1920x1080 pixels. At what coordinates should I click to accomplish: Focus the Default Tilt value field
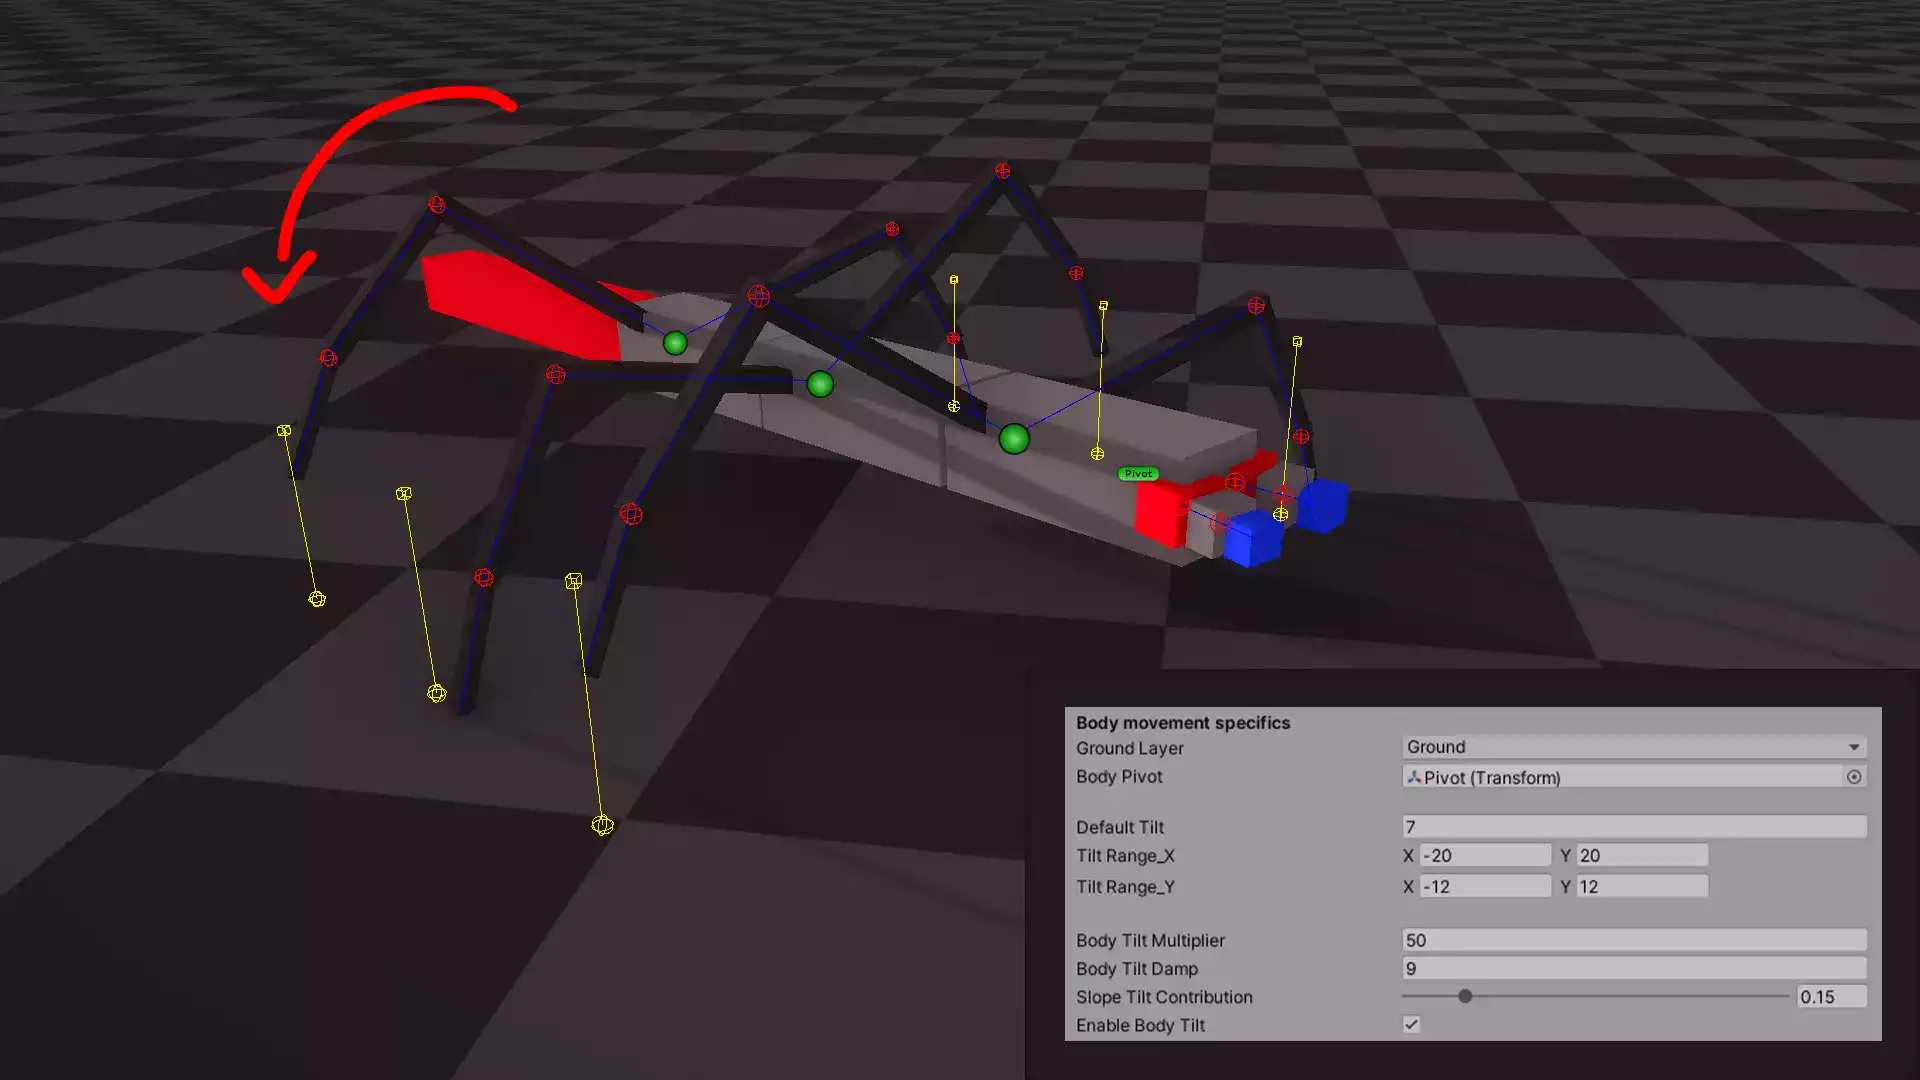point(1633,827)
